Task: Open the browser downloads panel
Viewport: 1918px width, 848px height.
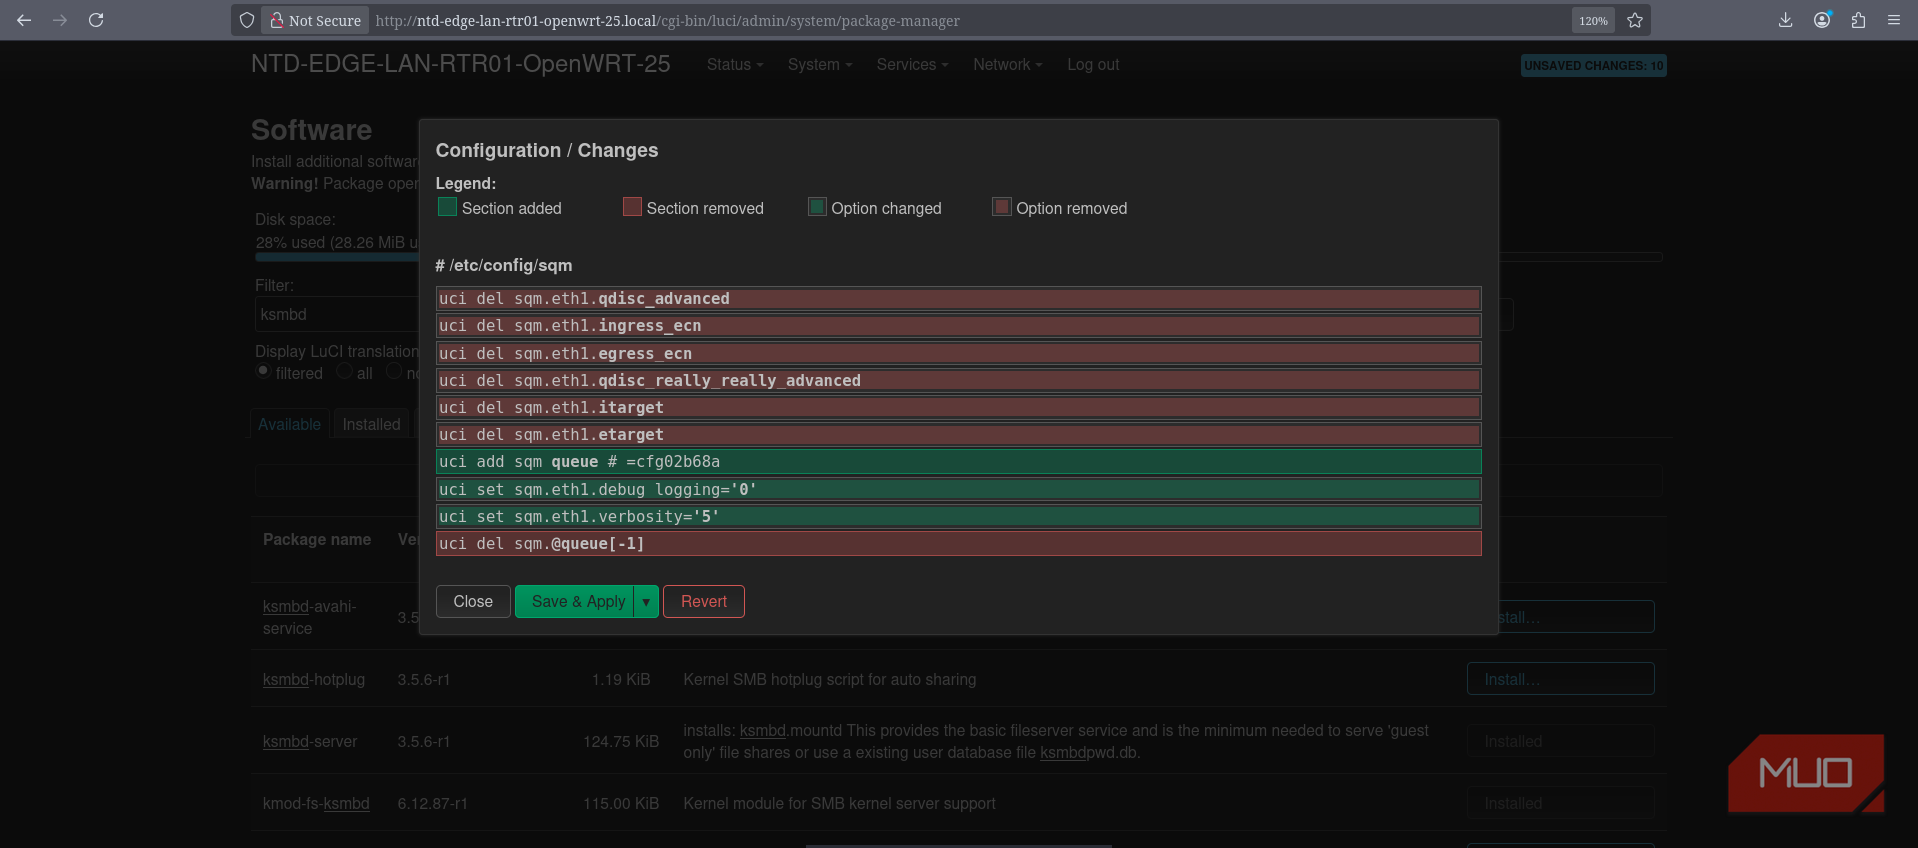Action: pyautogui.click(x=1785, y=20)
